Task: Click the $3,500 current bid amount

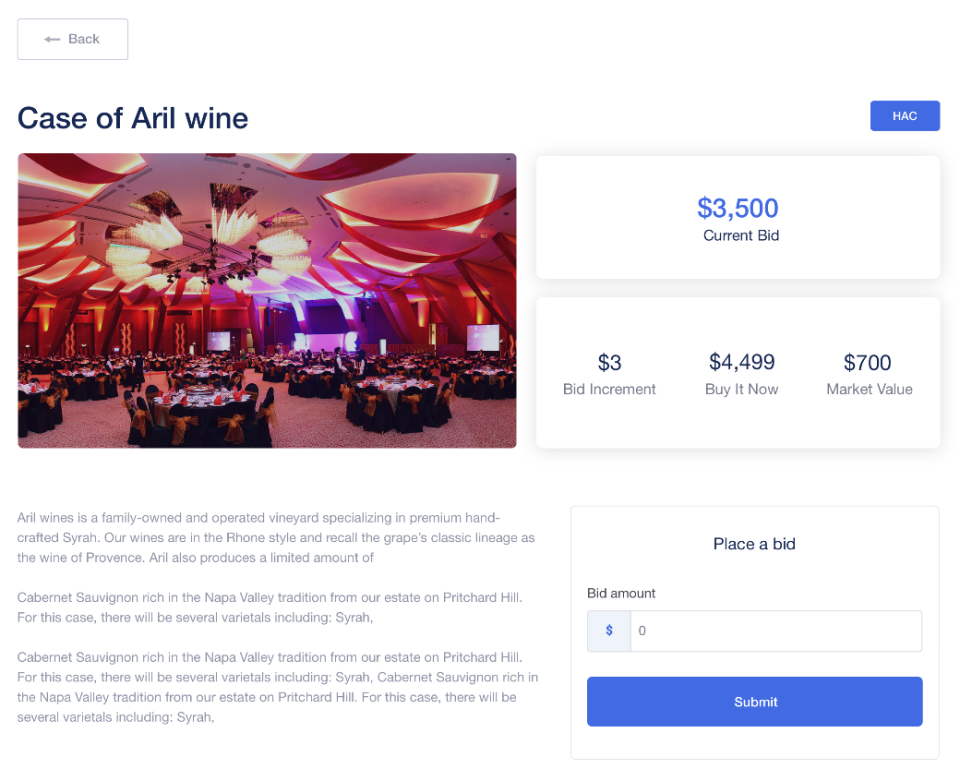Action: point(738,208)
